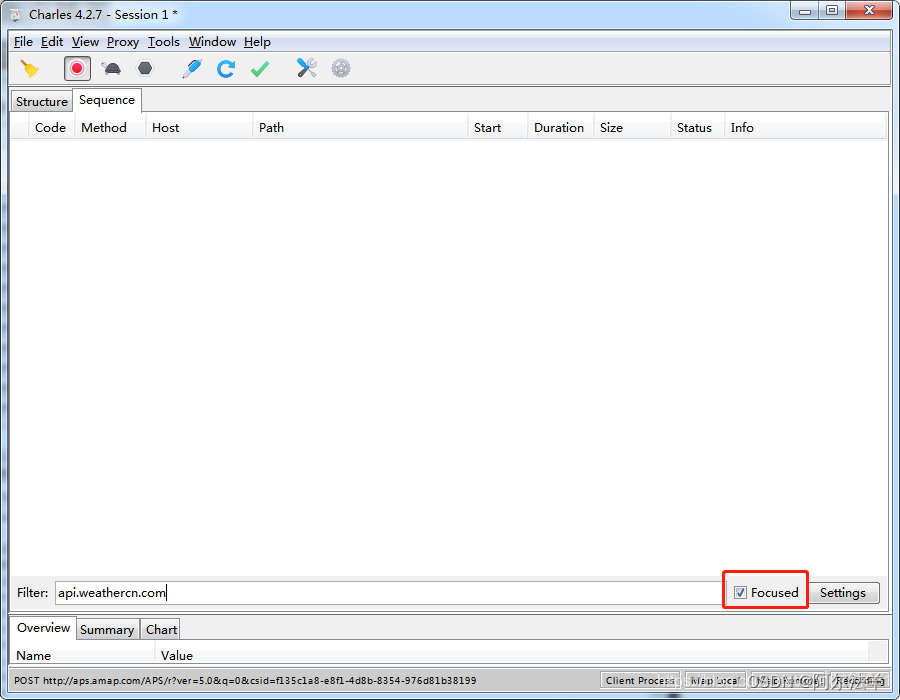Sort by the Path column header
This screenshot has height=700, width=900.
point(360,127)
